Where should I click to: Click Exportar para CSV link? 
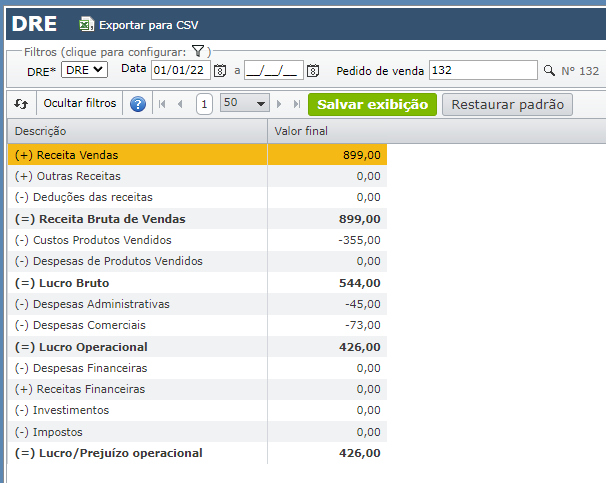tap(148, 25)
